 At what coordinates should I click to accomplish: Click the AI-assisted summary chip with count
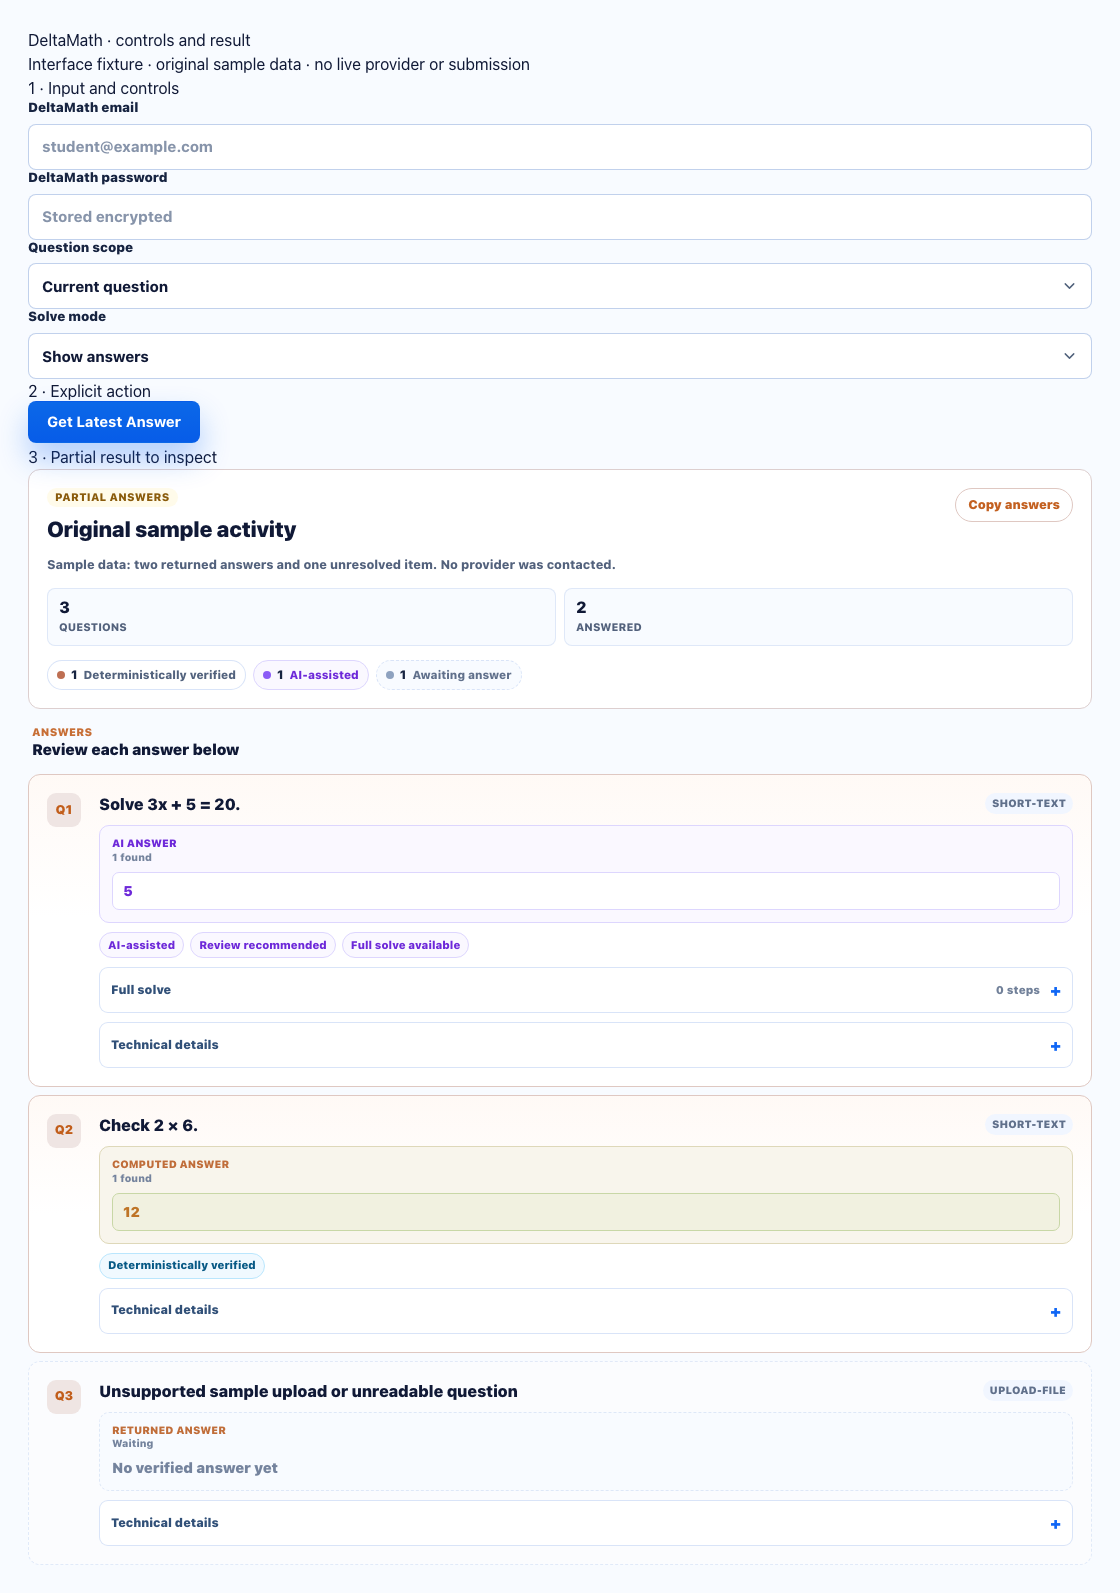[311, 675]
